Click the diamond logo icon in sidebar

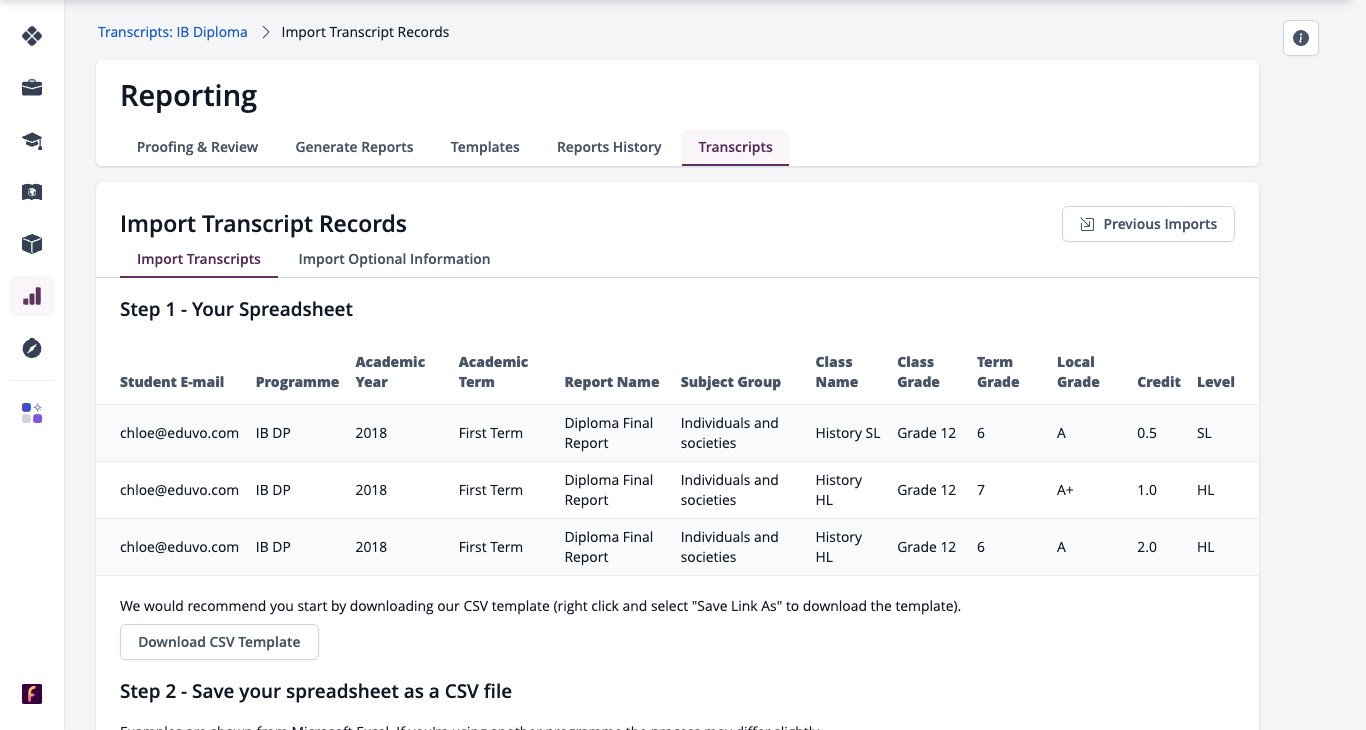coord(32,36)
